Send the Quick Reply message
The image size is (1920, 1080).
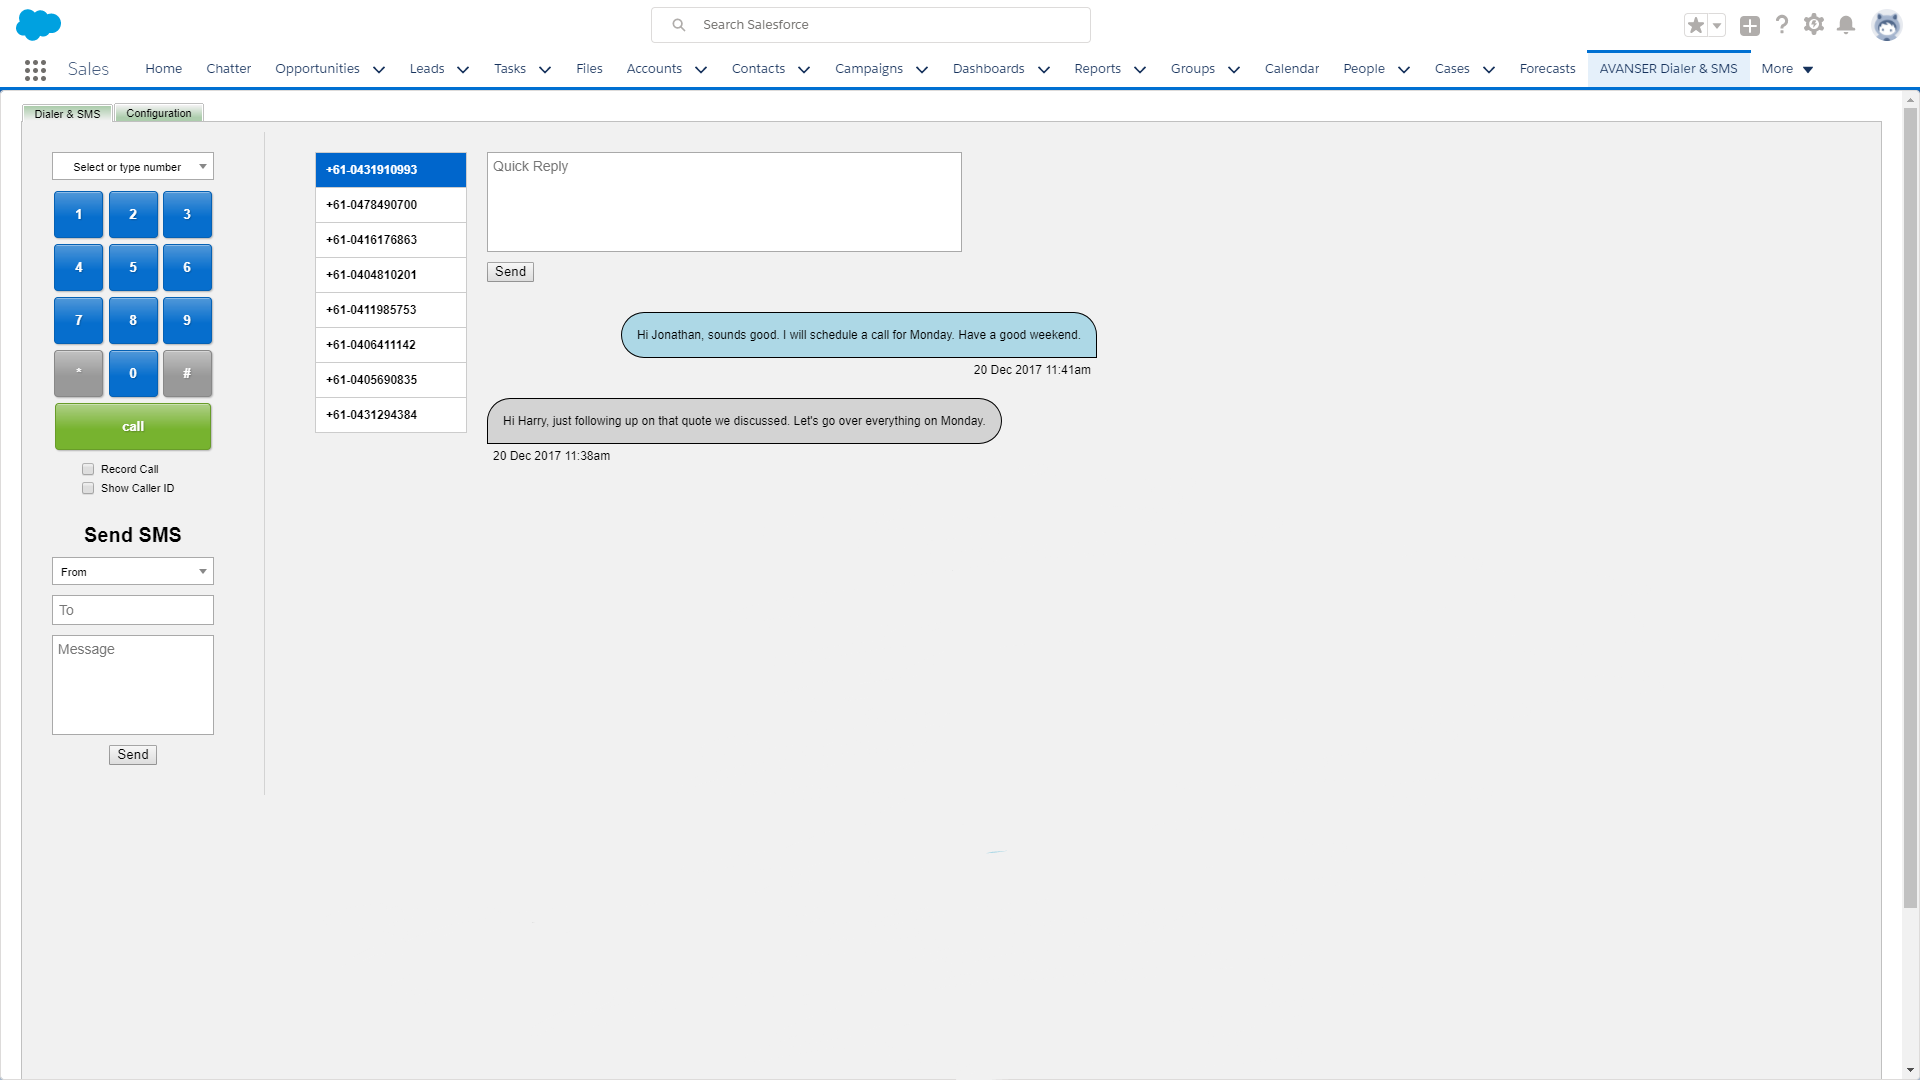510,271
